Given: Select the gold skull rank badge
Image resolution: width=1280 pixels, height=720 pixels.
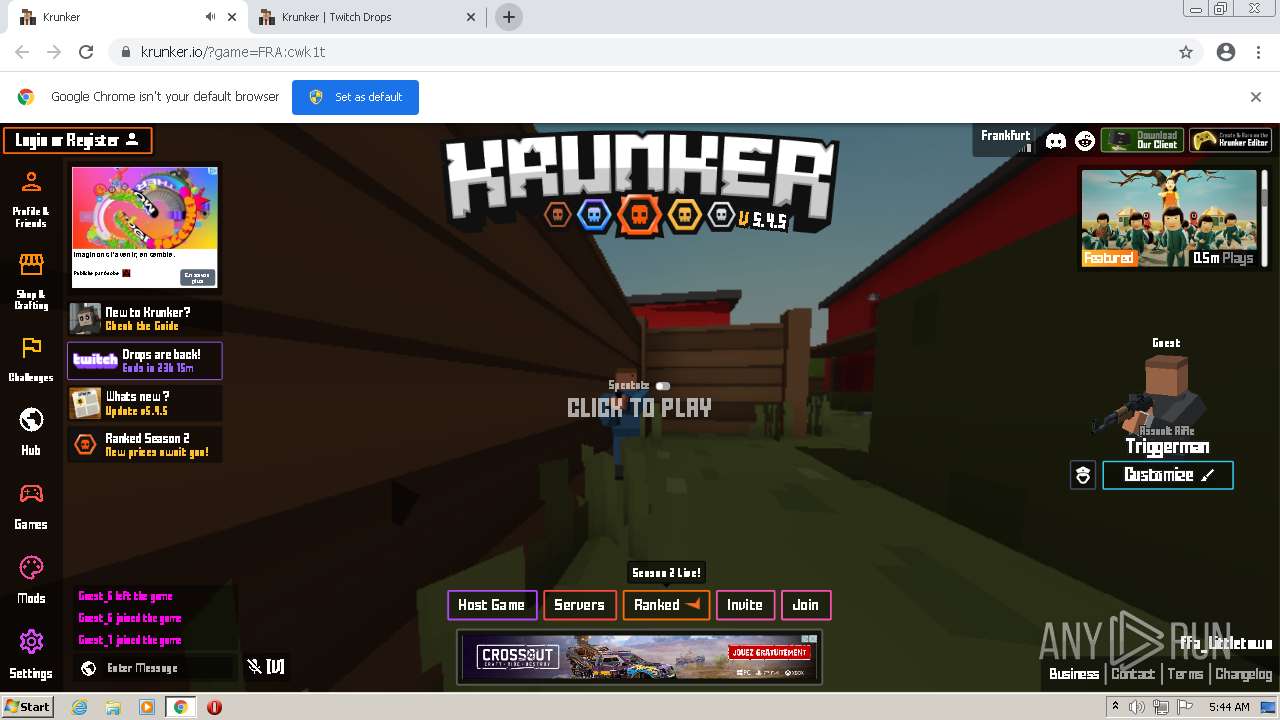Looking at the screenshot, I should tap(684, 215).
